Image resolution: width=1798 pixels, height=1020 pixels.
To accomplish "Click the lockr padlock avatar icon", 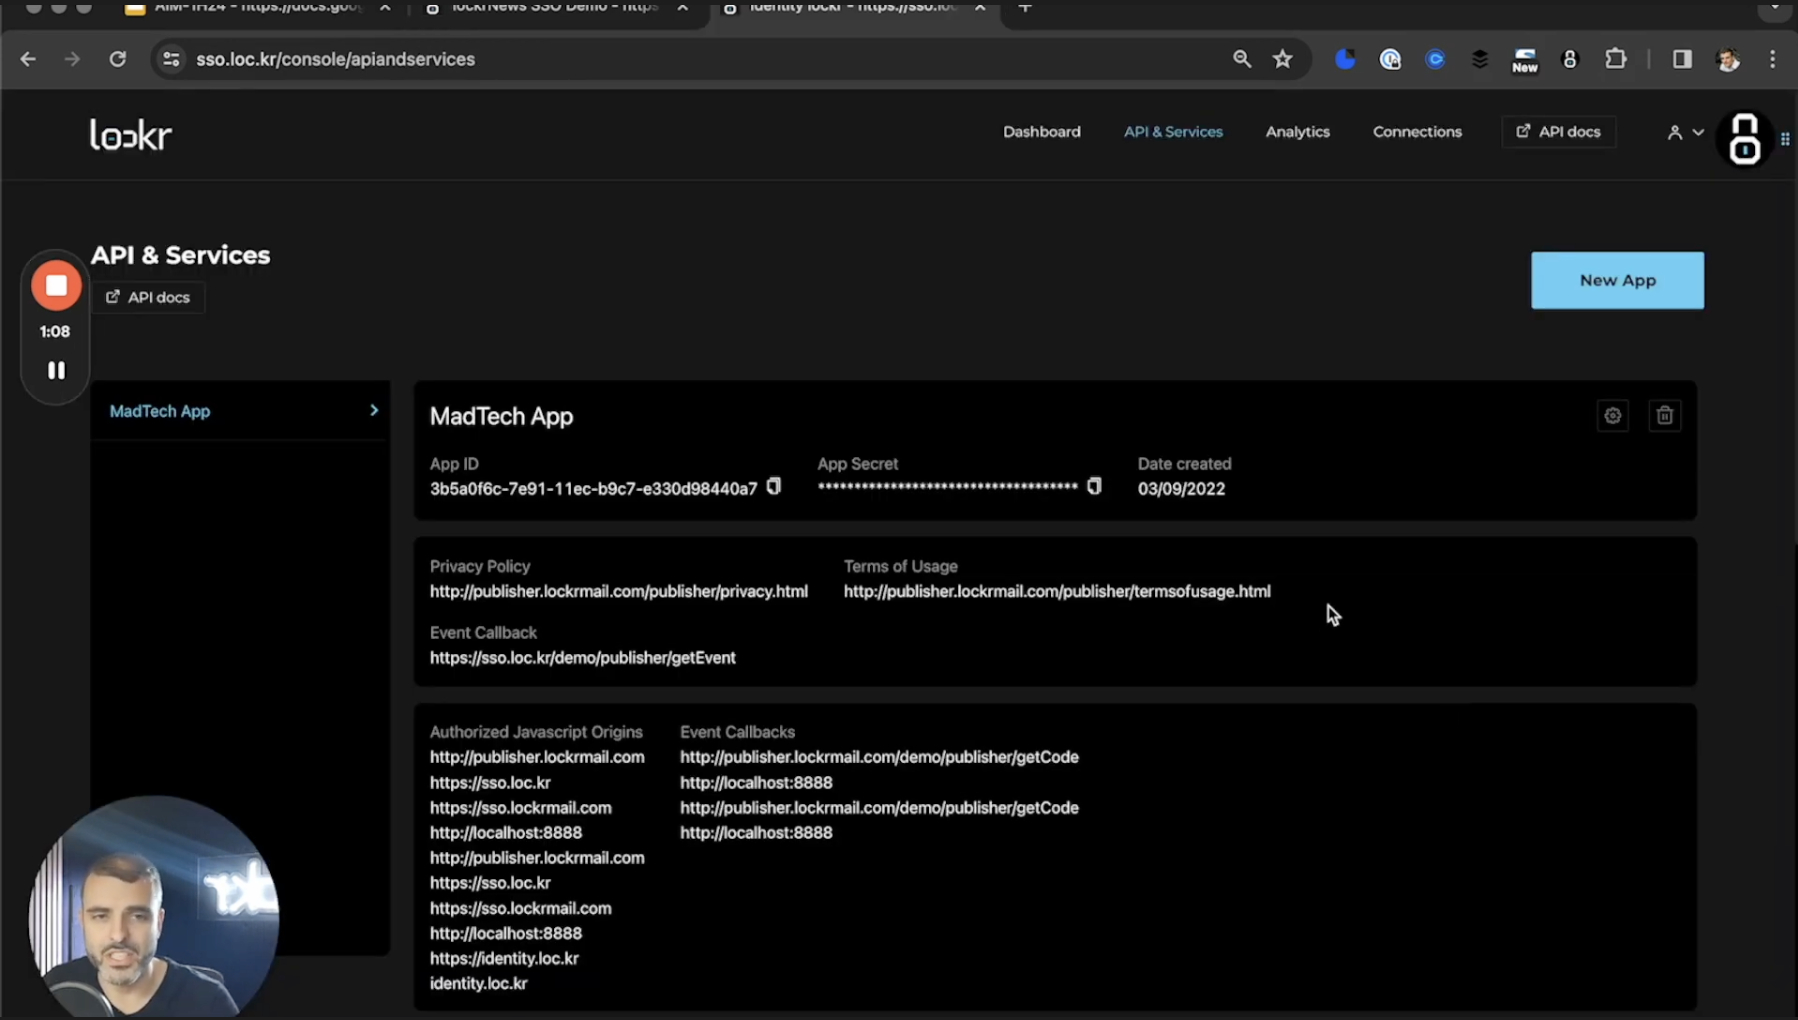I will tap(1744, 138).
